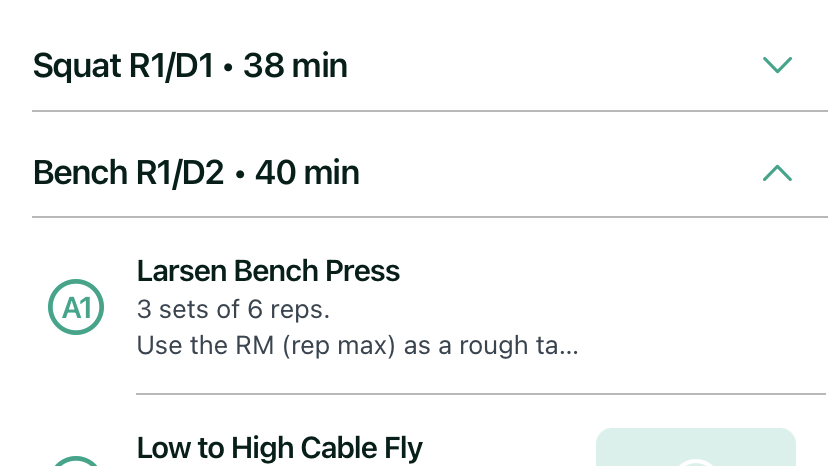Tap the white circle icon inside the thumbnail
Image resolution: width=828 pixels, height=466 pixels.
[696, 463]
